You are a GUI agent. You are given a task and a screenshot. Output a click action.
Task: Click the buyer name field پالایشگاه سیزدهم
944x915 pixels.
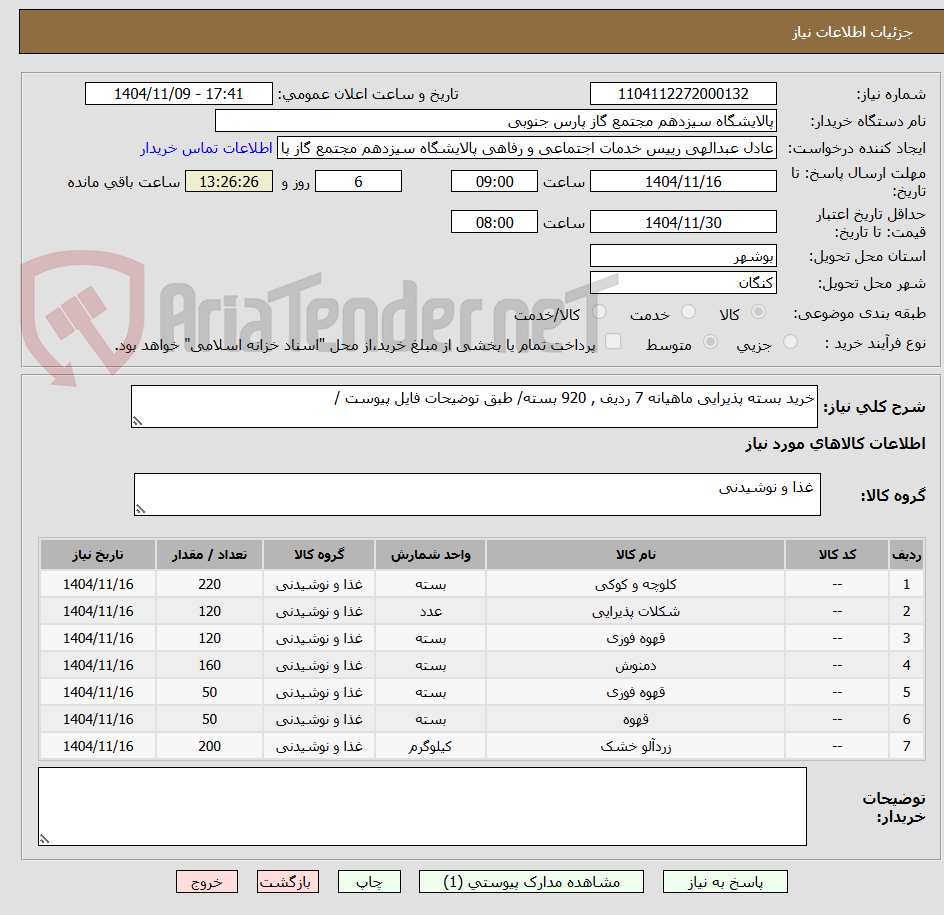tap(495, 121)
